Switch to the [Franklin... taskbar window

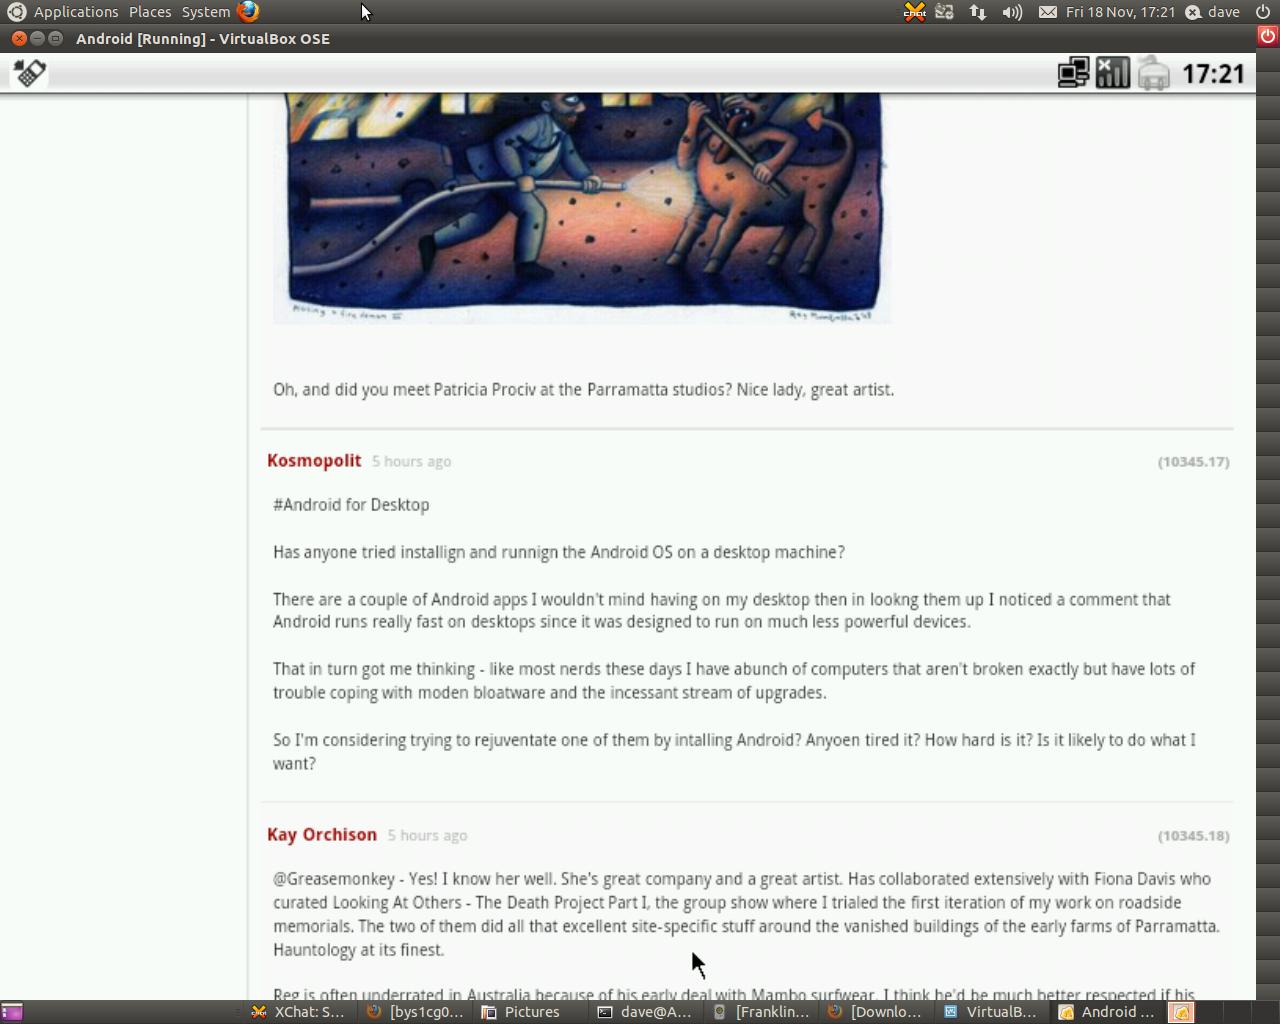tap(762, 1012)
